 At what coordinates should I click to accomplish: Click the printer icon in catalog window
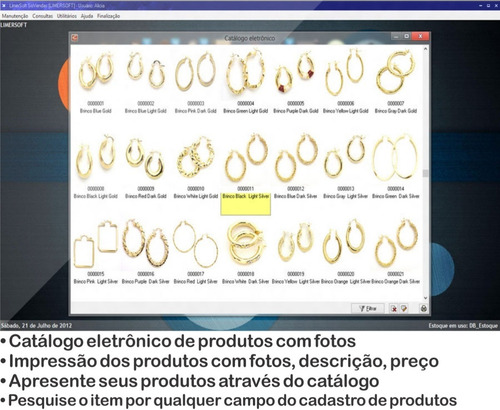(x=424, y=308)
